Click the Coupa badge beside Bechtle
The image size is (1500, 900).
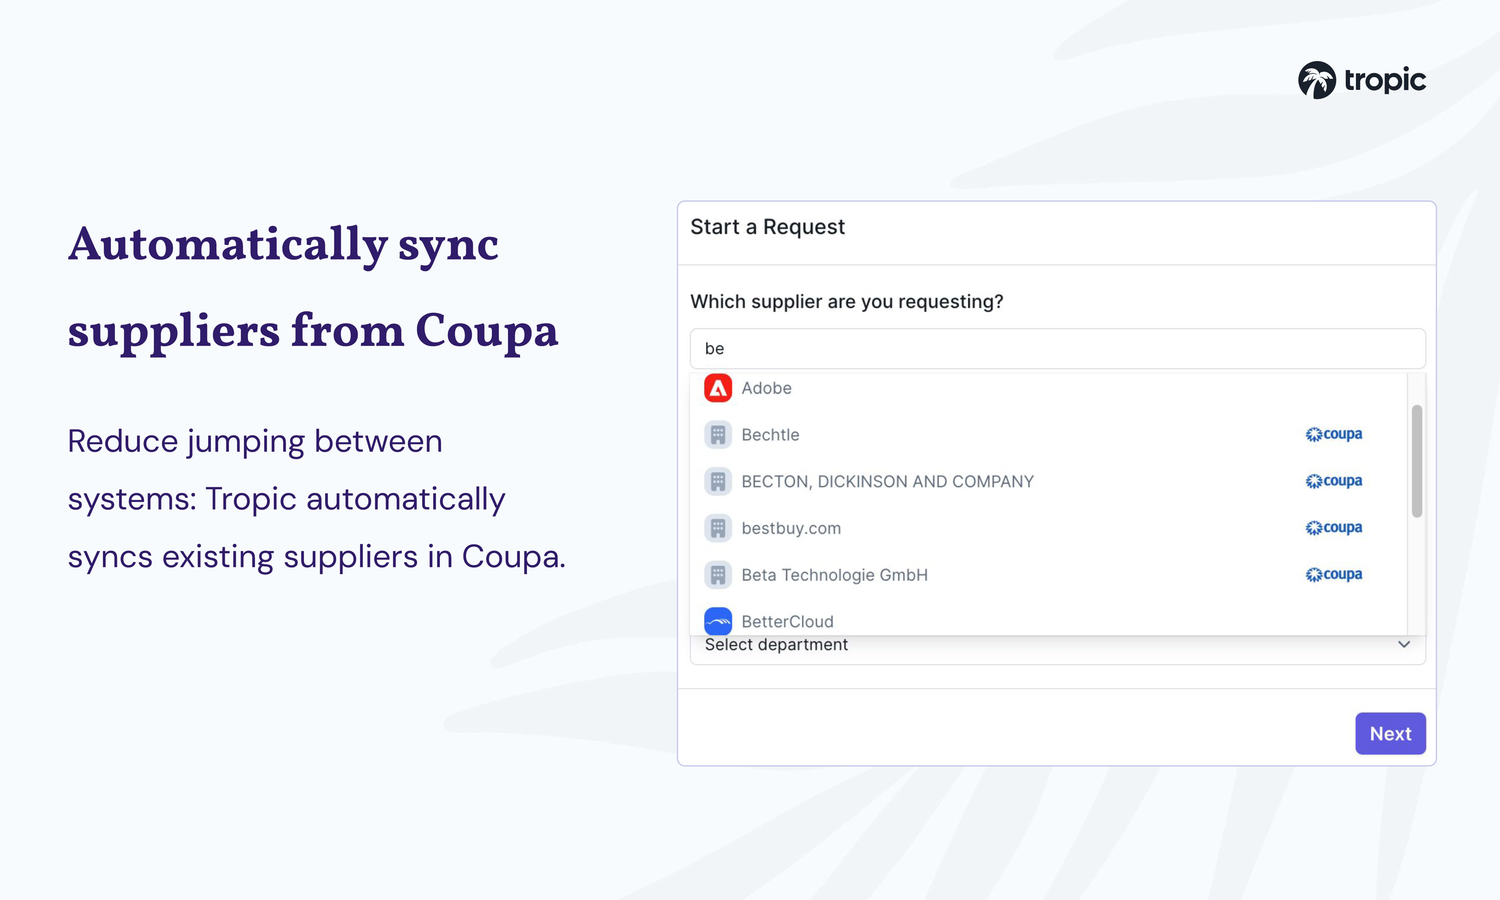click(1334, 434)
